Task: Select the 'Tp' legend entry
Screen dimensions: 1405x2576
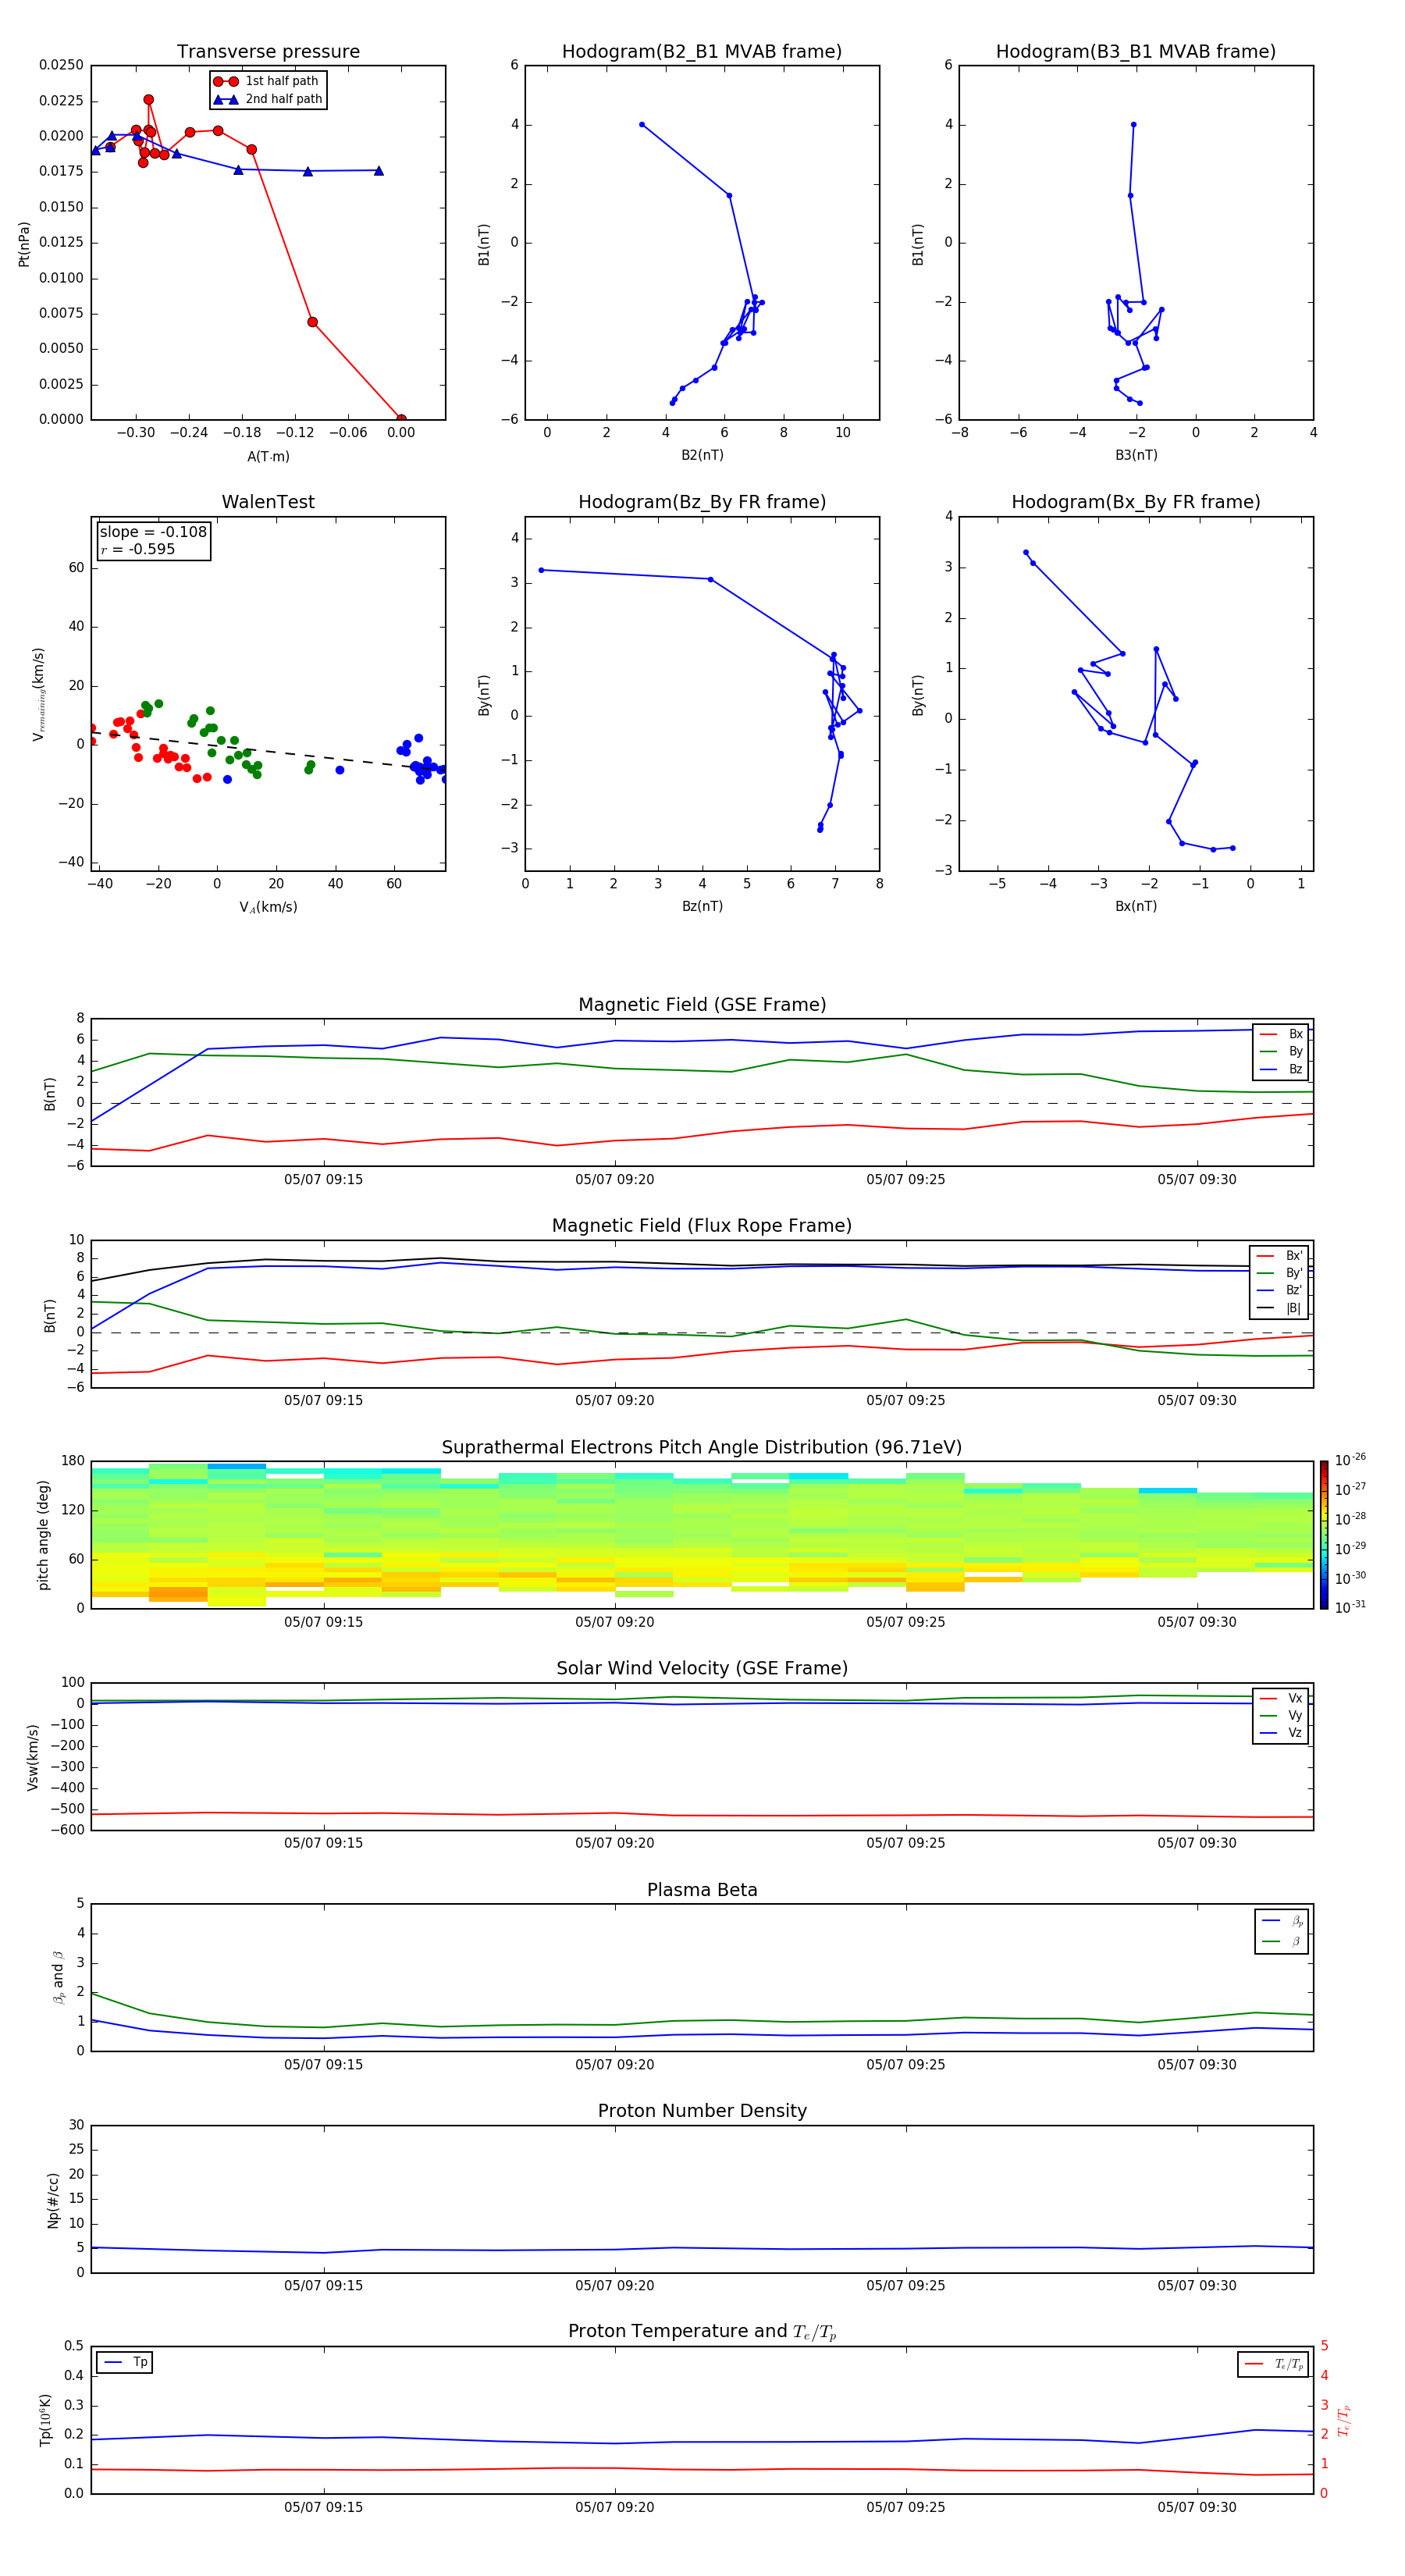Action: (x=124, y=2362)
